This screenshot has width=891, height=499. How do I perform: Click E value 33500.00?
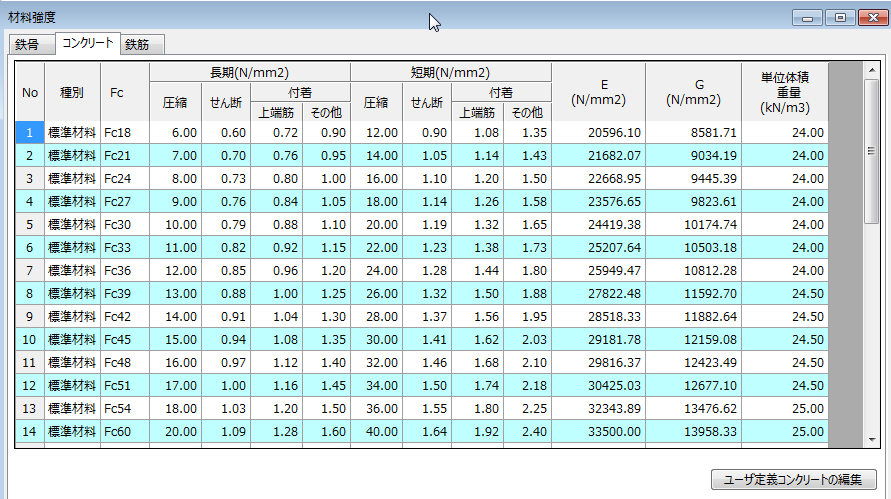(598, 431)
